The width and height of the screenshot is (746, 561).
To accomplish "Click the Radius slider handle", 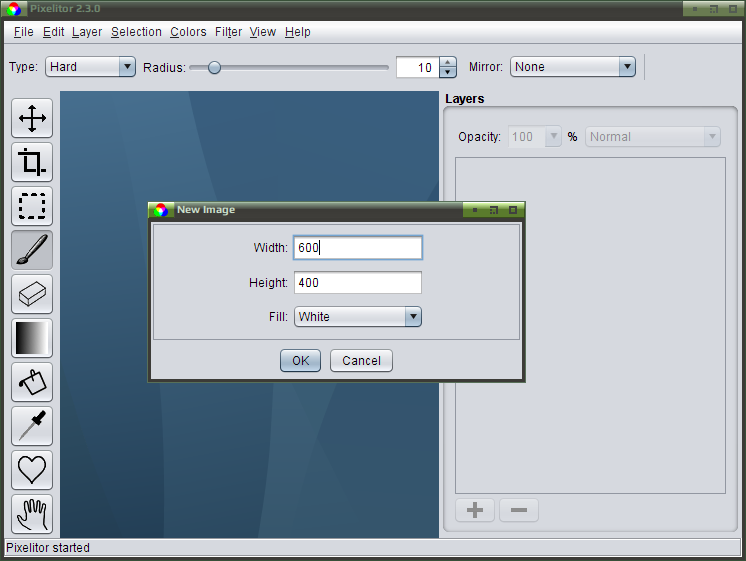I will (x=215, y=68).
